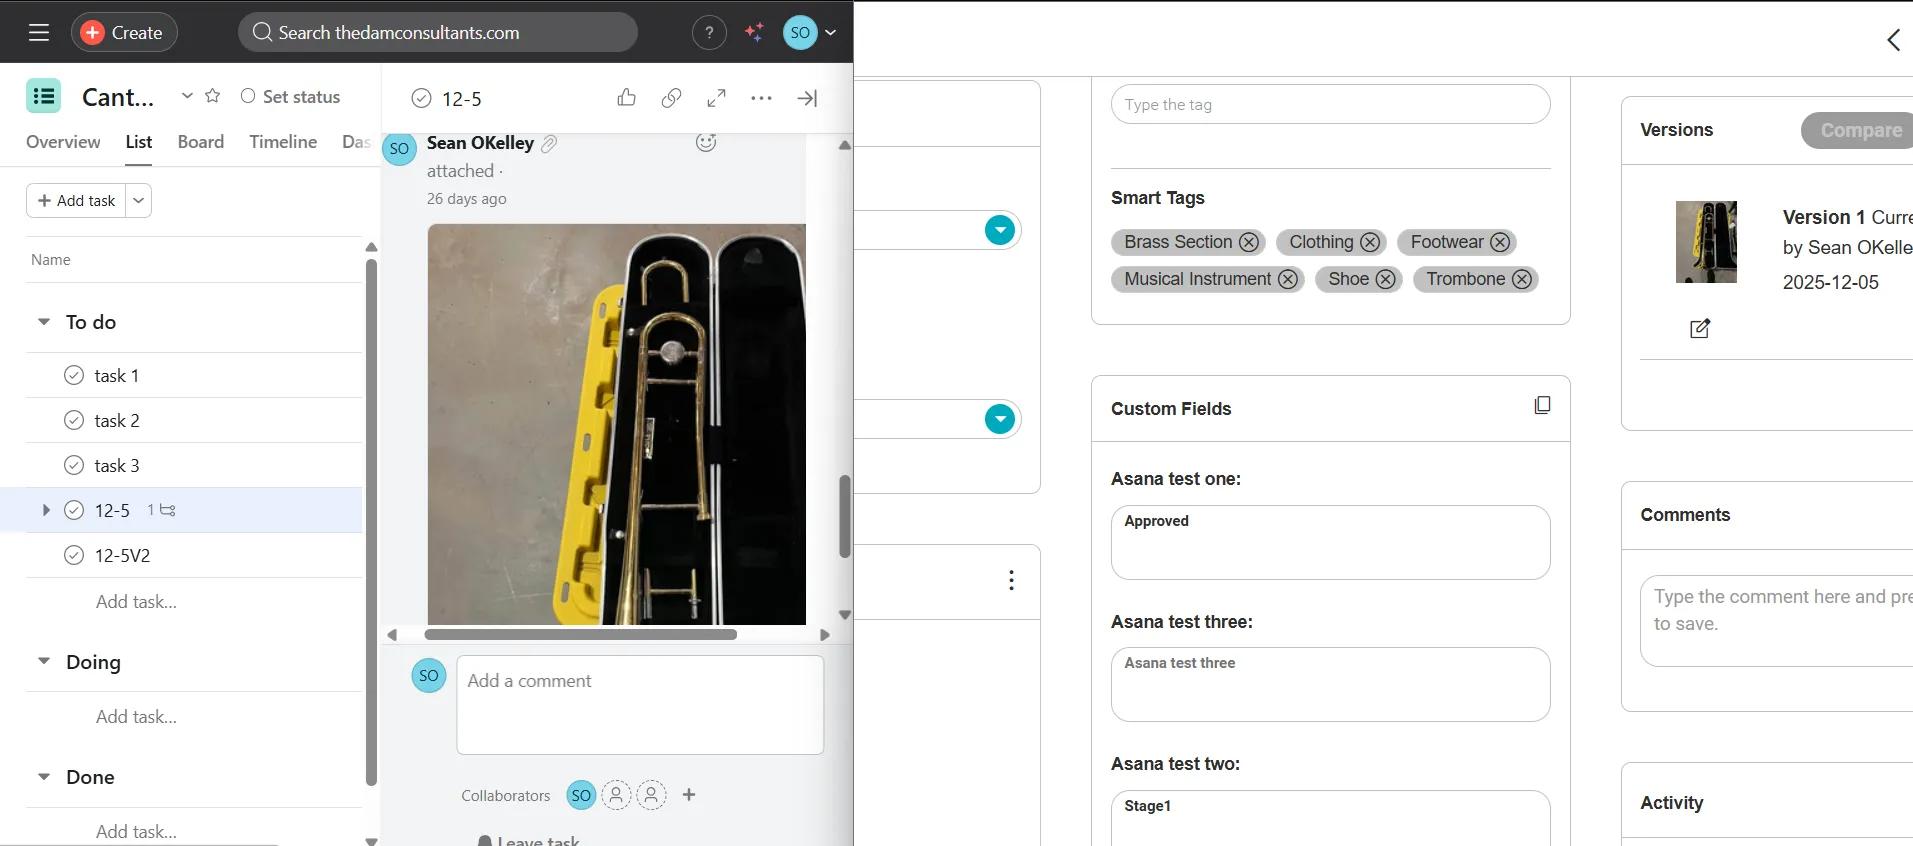Open the Timeline tab
This screenshot has width=1913, height=846.
point(282,142)
